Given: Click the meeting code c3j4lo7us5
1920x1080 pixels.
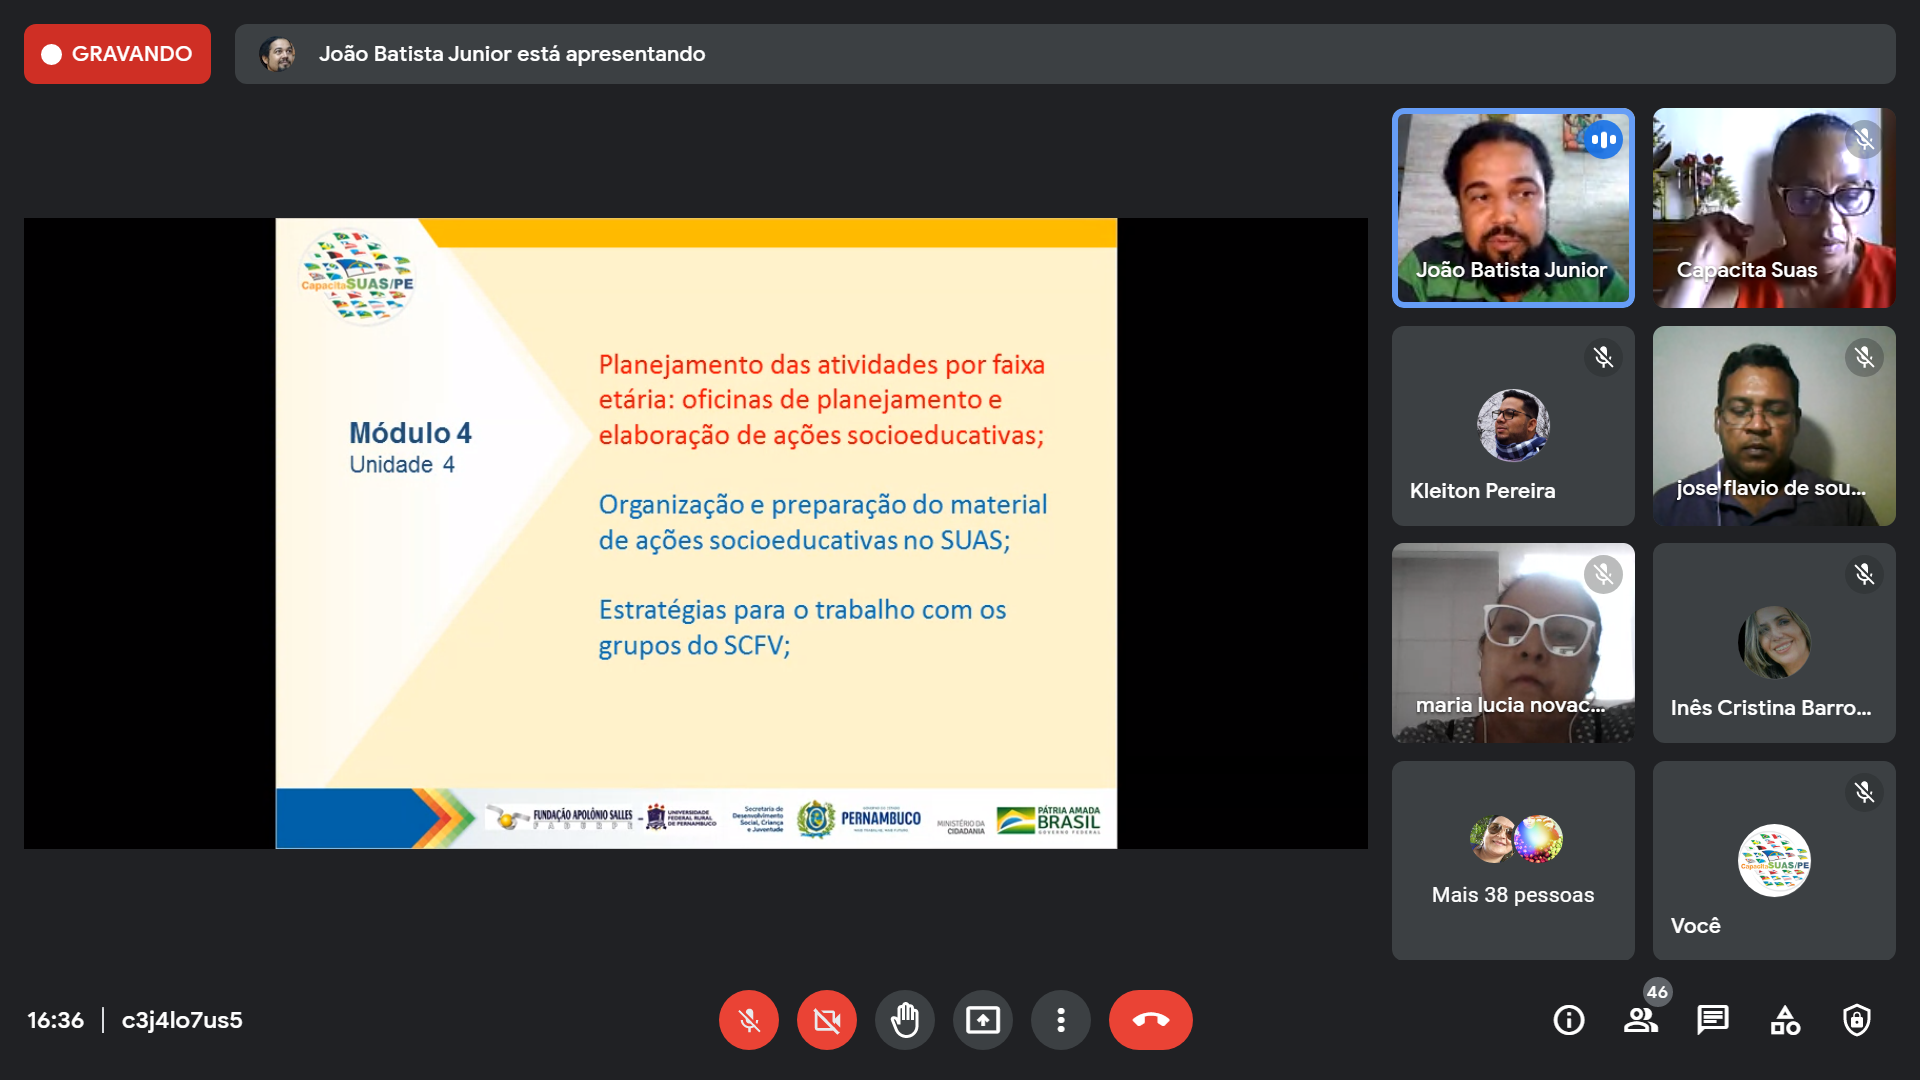Looking at the screenshot, I should point(182,1020).
